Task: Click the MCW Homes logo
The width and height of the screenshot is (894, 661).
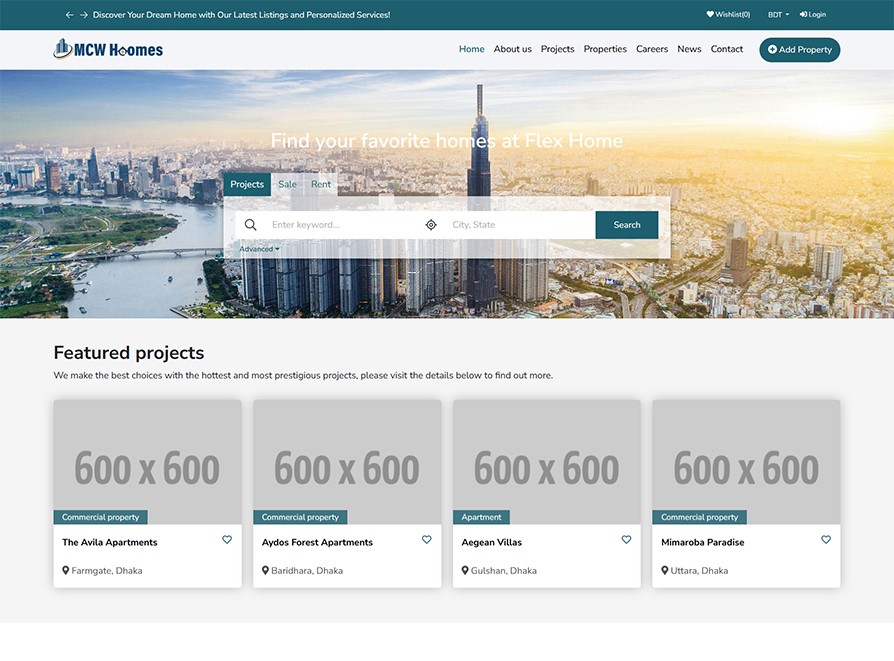Action: coord(108,49)
